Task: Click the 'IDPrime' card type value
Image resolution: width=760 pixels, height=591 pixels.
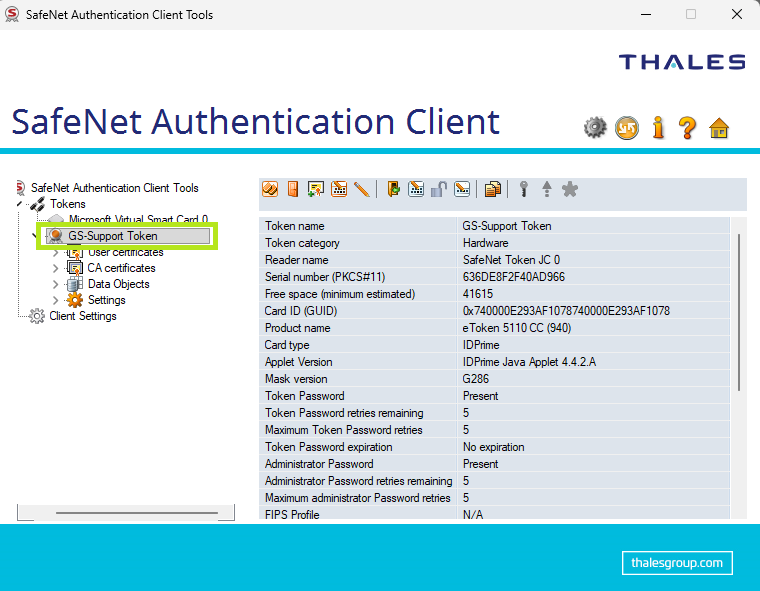Action: (481, 345)
